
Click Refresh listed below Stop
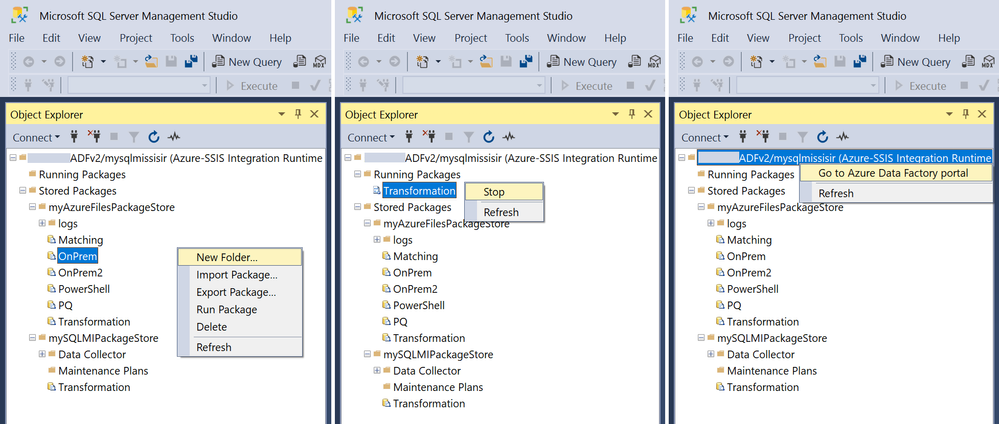503,212
